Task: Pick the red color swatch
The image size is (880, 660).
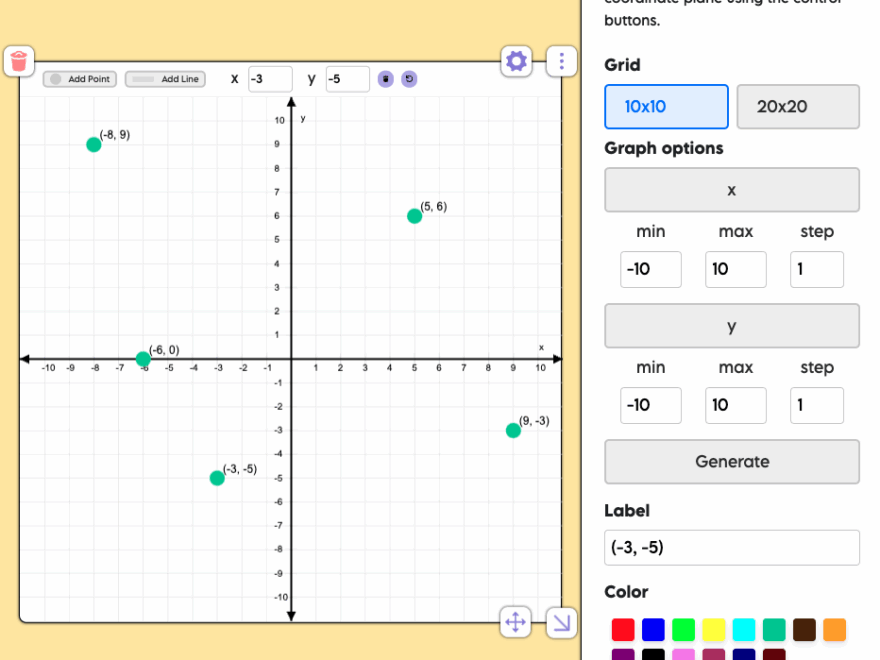Action: point(623,630)
